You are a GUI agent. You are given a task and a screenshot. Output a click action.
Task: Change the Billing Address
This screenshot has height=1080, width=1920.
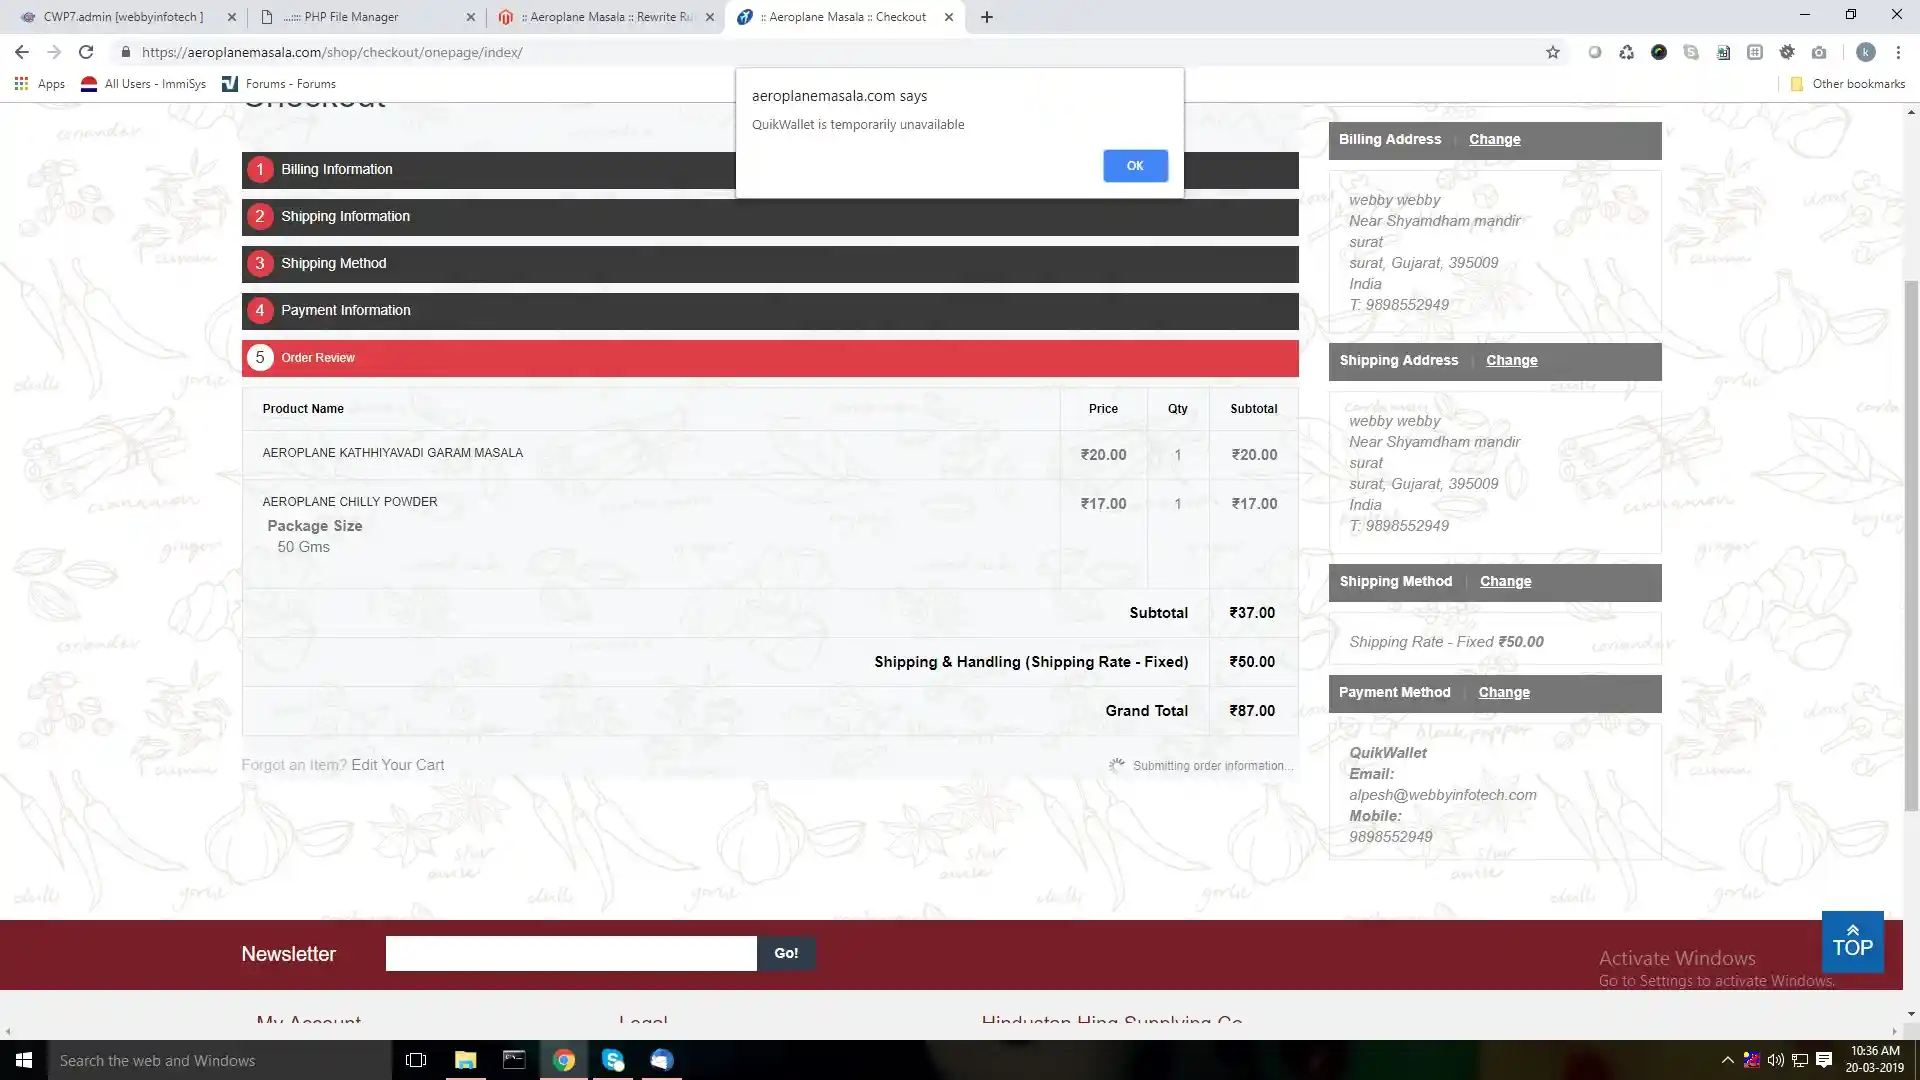(1494, 140)
